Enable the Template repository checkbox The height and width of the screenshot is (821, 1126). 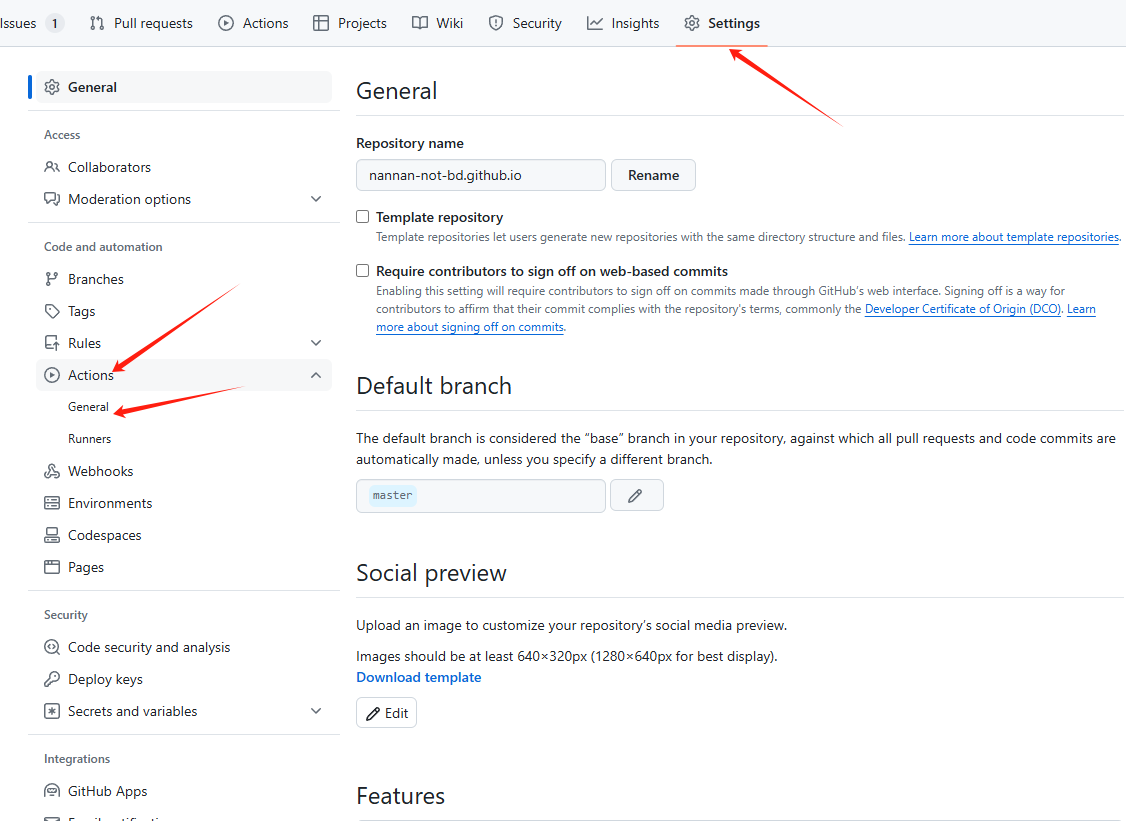click(363, 217)
